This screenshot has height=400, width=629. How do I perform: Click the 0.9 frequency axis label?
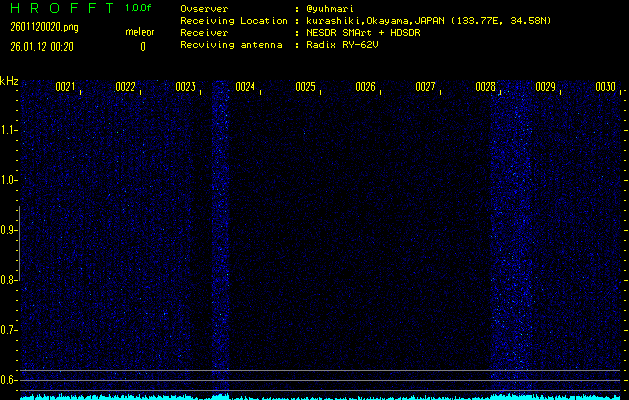pos(9,230)
